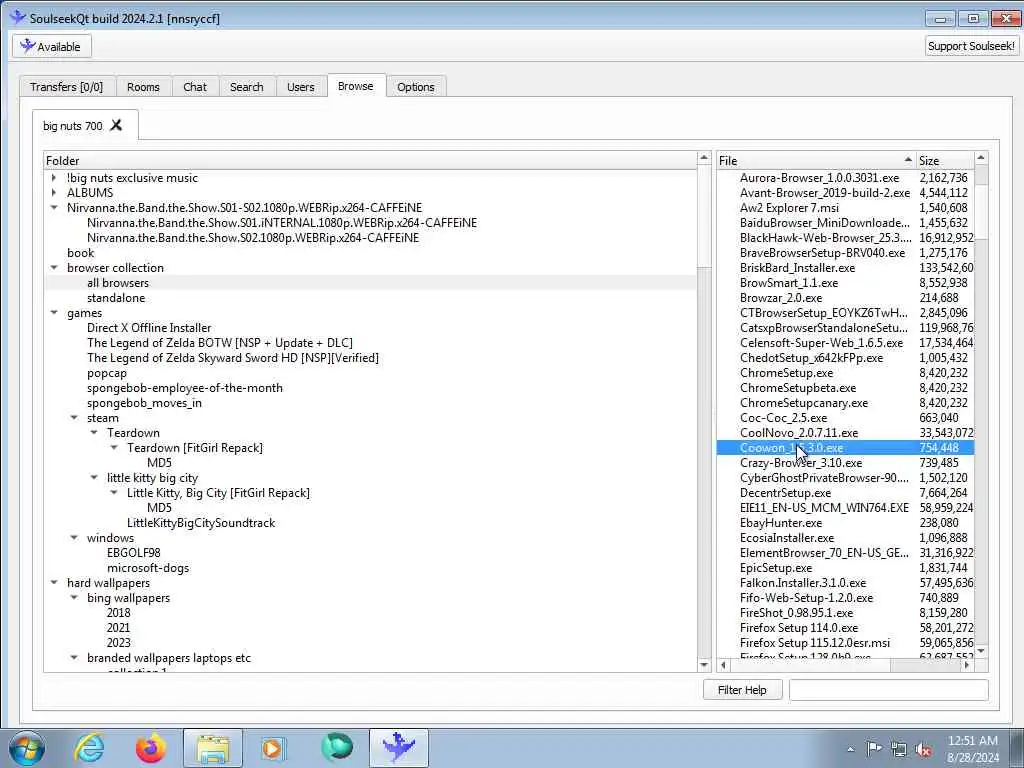The height and width of the screenshot is (768, 1024).
Task: Select file Crazy-Browser_3.10.exe
Action: point(801,463)
